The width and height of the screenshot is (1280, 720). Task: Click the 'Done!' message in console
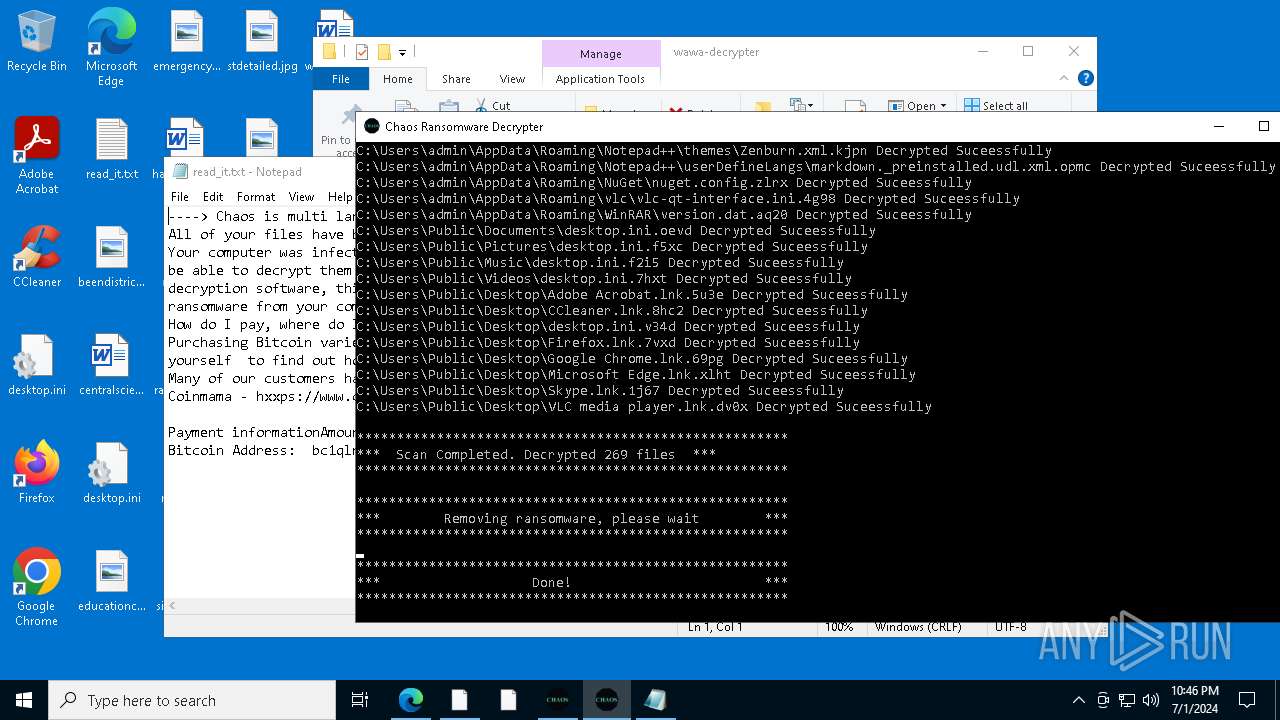click(551, 582)
